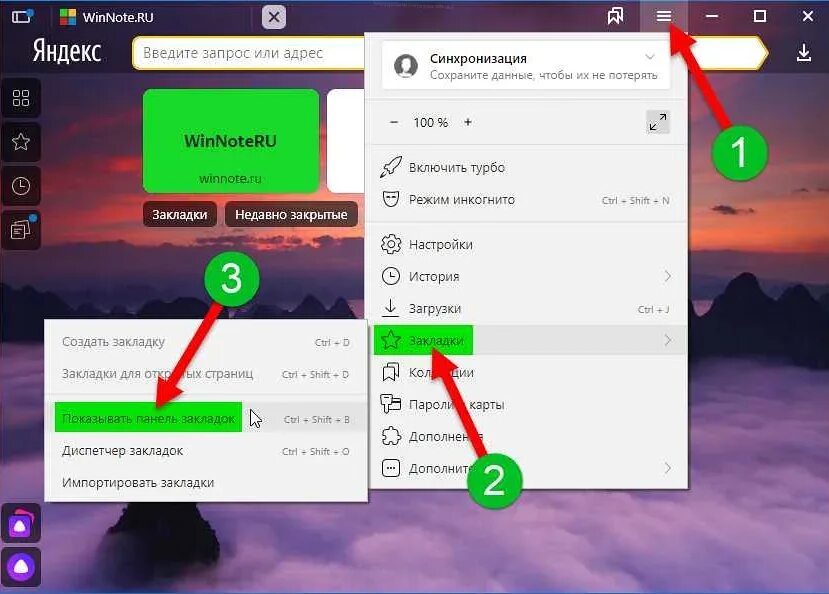Minimize the browser window
The image size is (829, 594).
point(712,16)
